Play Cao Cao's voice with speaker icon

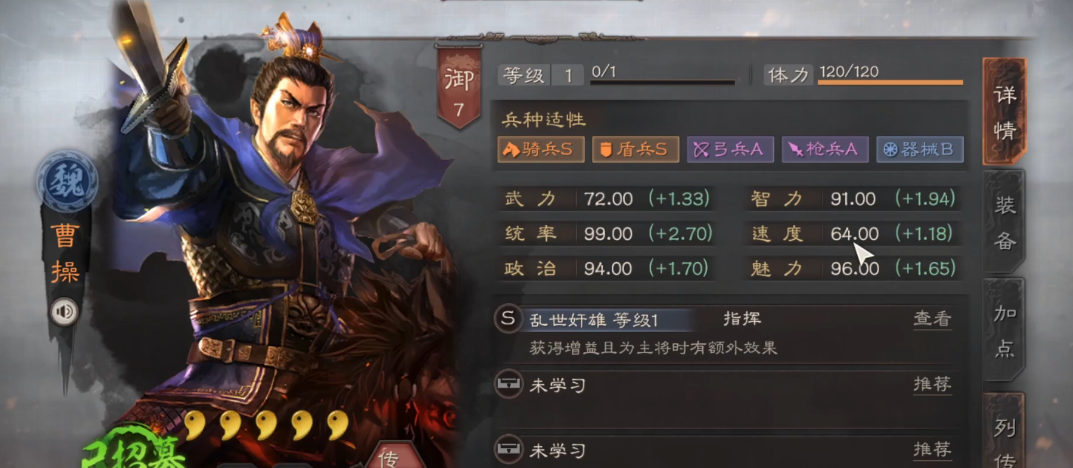point(65,313)
